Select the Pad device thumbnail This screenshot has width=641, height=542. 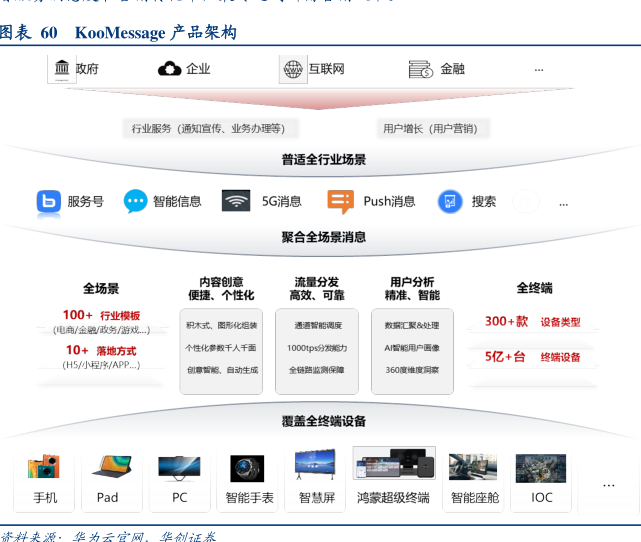(x=110, y=467)
